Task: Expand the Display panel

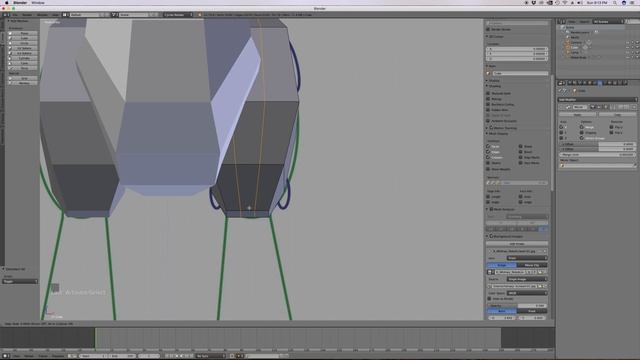Action: (x=487, y=81)
